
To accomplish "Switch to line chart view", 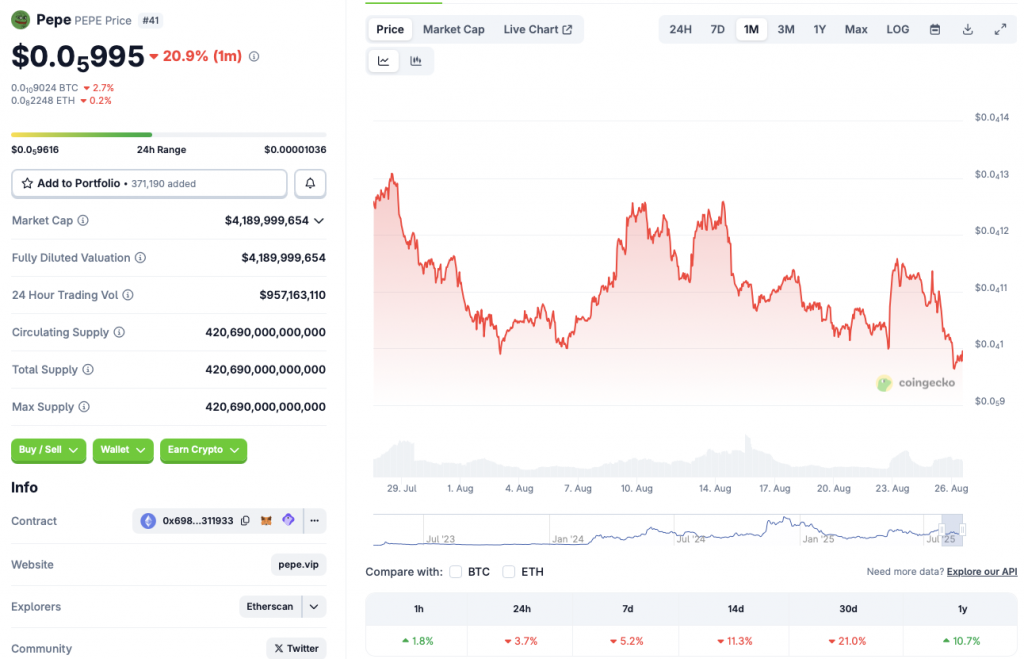I will point(383,61).
